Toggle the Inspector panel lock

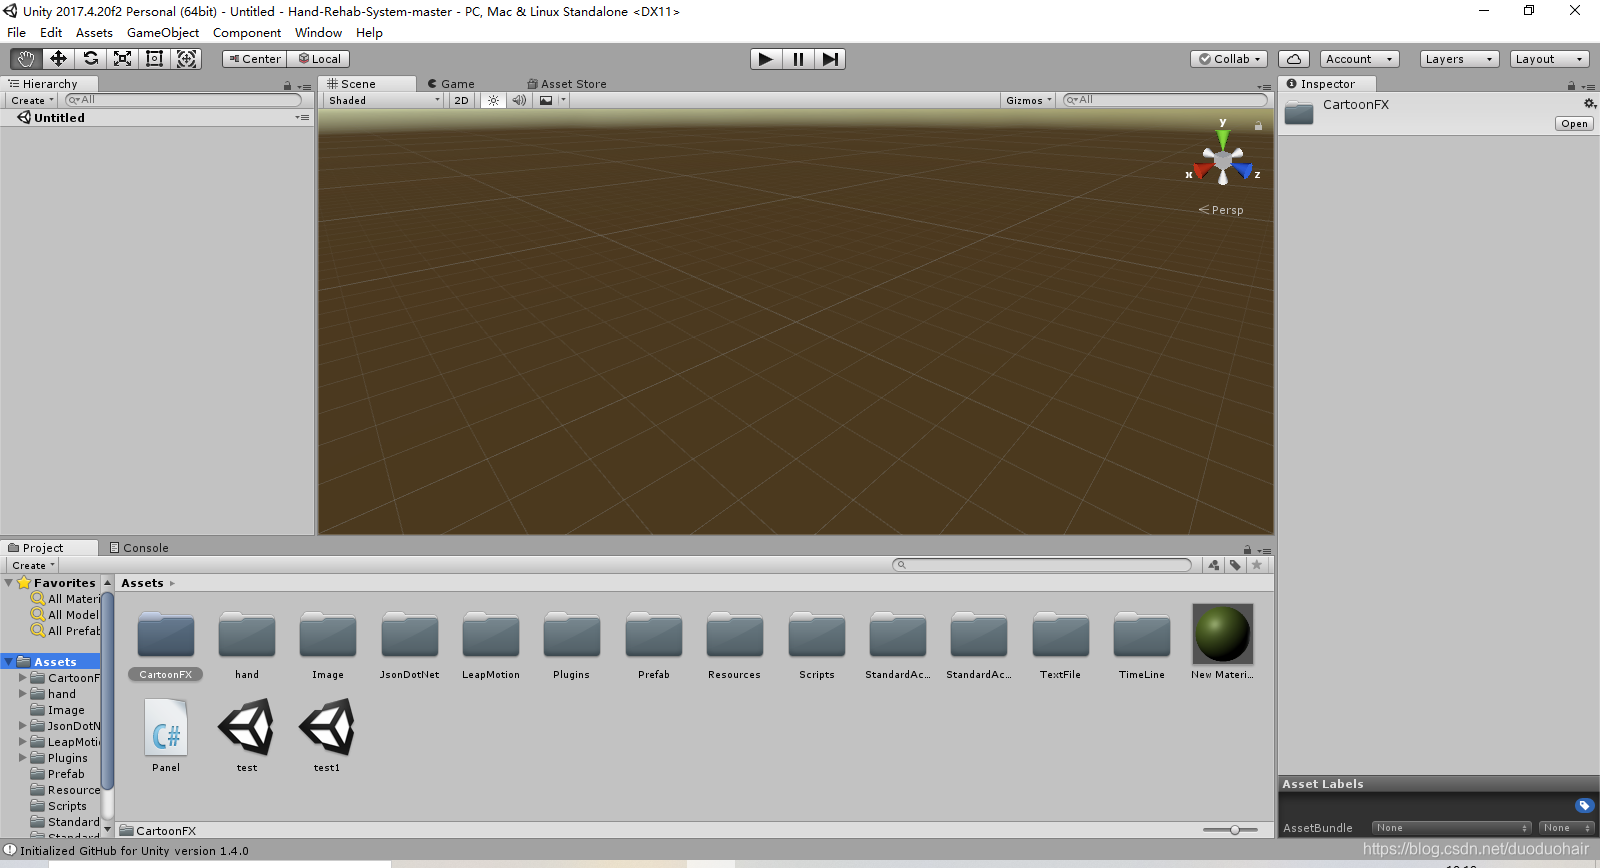pos(1571,86)
